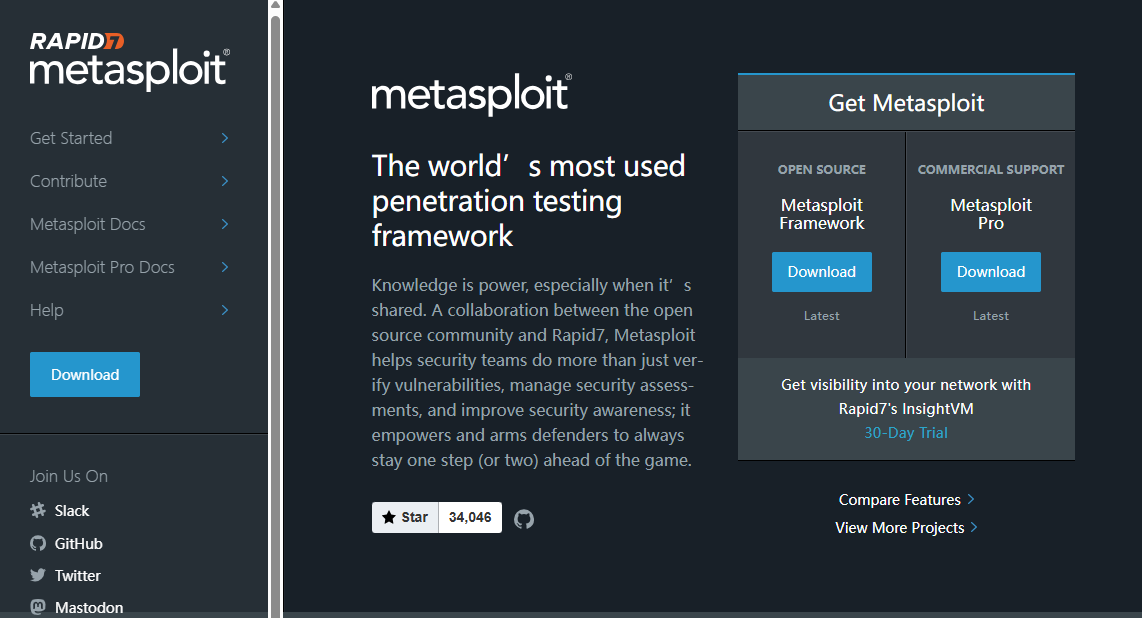Click the COMMERCIAL SUPPORT label
1142x618 pixels.
pyautogui.click(x=991, y=169)
